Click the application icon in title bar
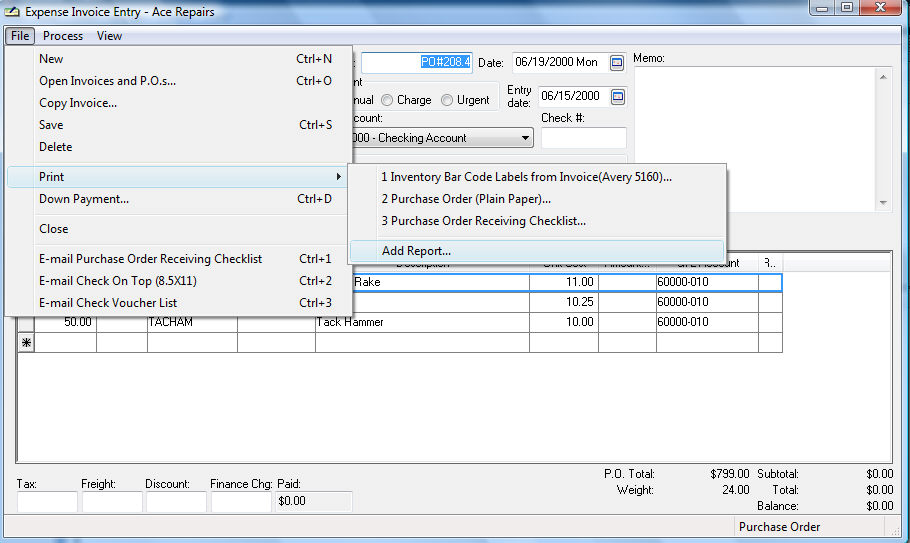Image resolution: width=910 pixels, height=543 pixels. click(11, 12)
